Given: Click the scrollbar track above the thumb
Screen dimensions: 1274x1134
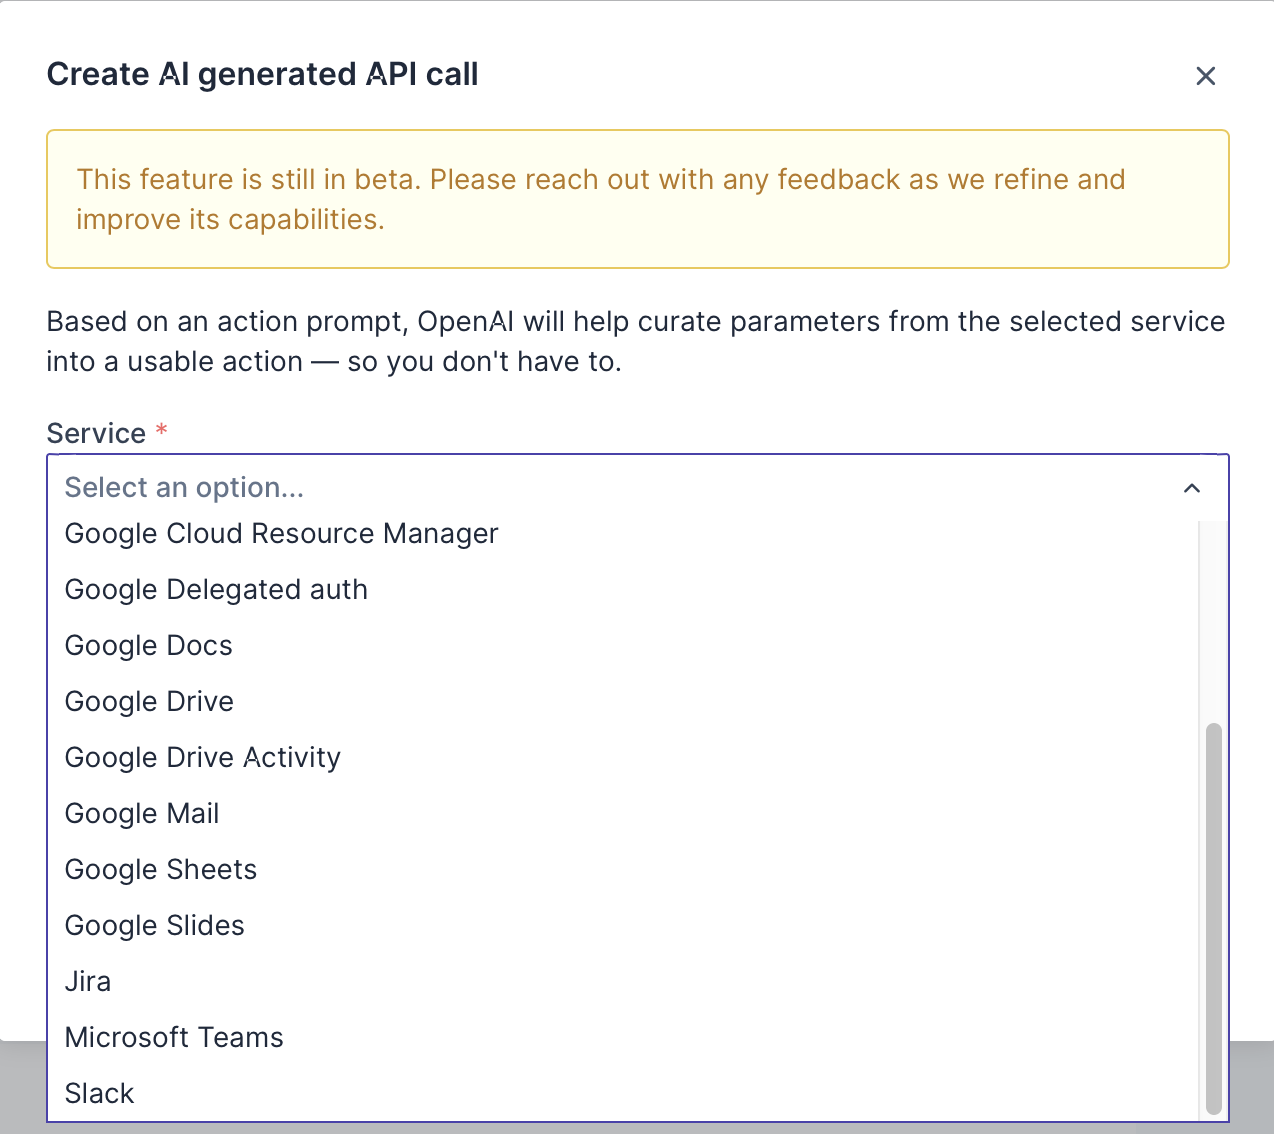Looking at the screenshot, I should 1213,620.
